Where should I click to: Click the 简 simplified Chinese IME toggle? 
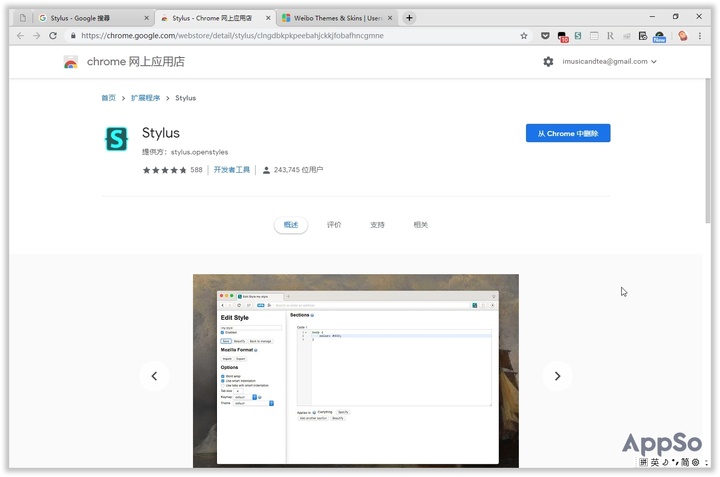pyautogui.click(x=685, y=462)
